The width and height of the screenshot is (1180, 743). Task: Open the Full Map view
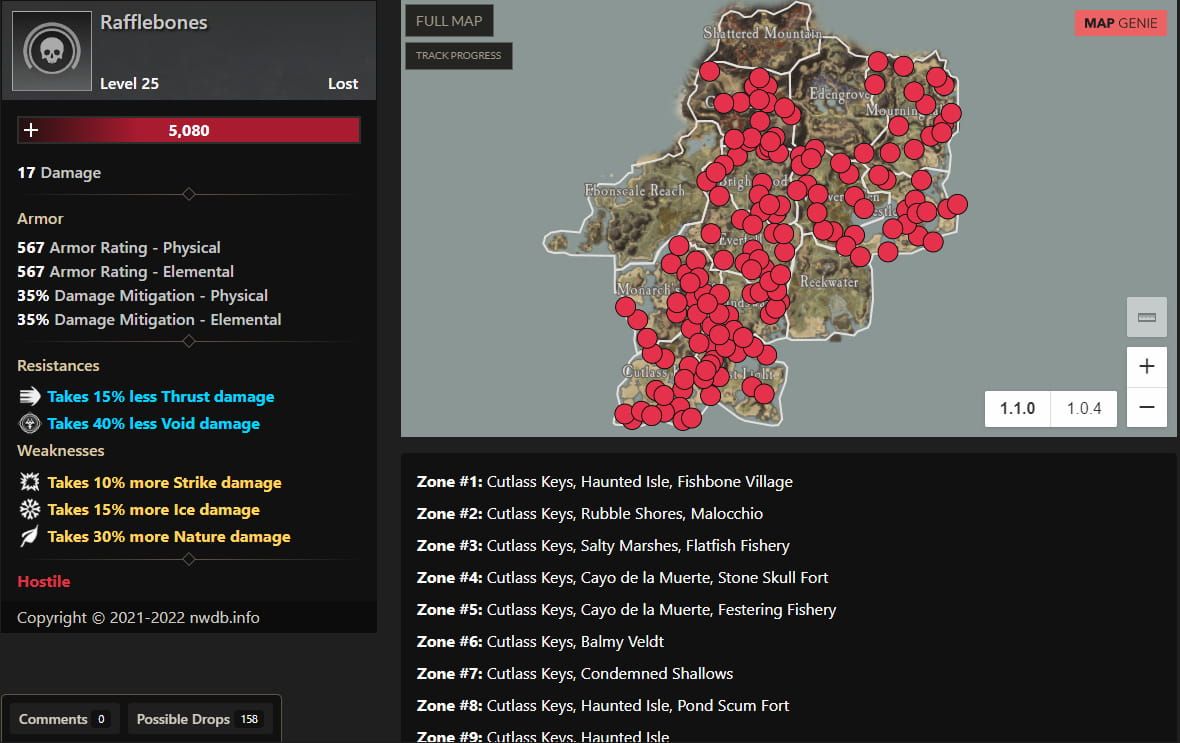(449, 21)
